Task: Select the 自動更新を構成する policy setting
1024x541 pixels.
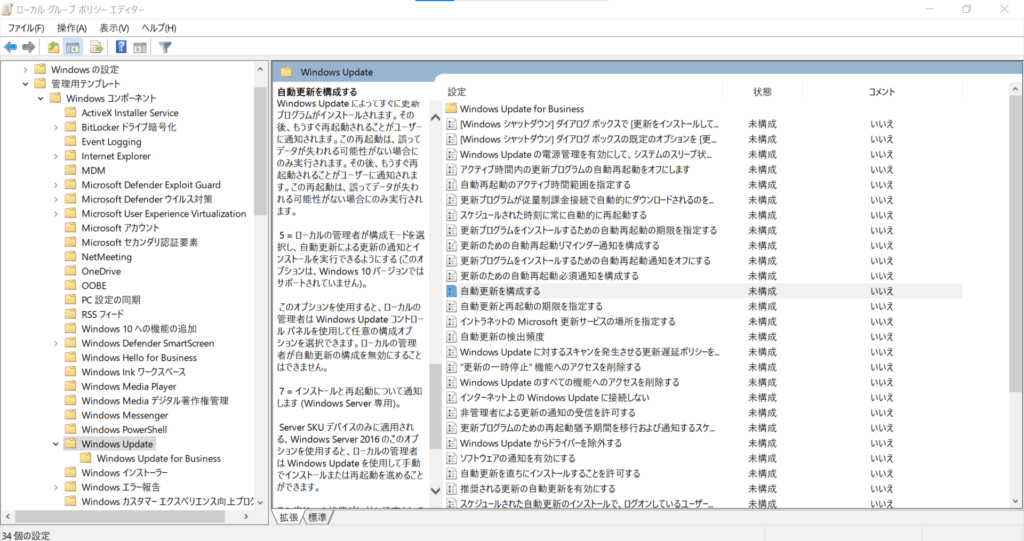Action: (499, 291)
